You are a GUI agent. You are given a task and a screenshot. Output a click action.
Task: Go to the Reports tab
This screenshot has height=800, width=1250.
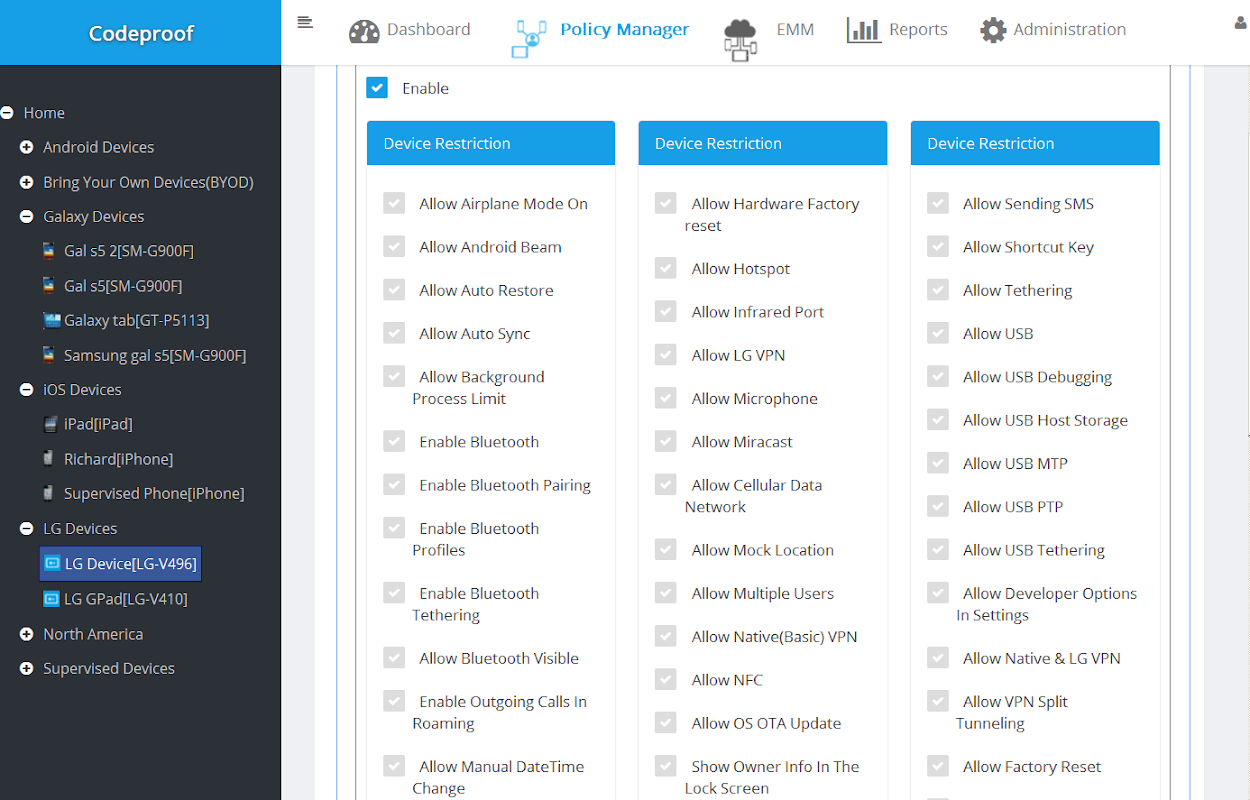(897, 30)
